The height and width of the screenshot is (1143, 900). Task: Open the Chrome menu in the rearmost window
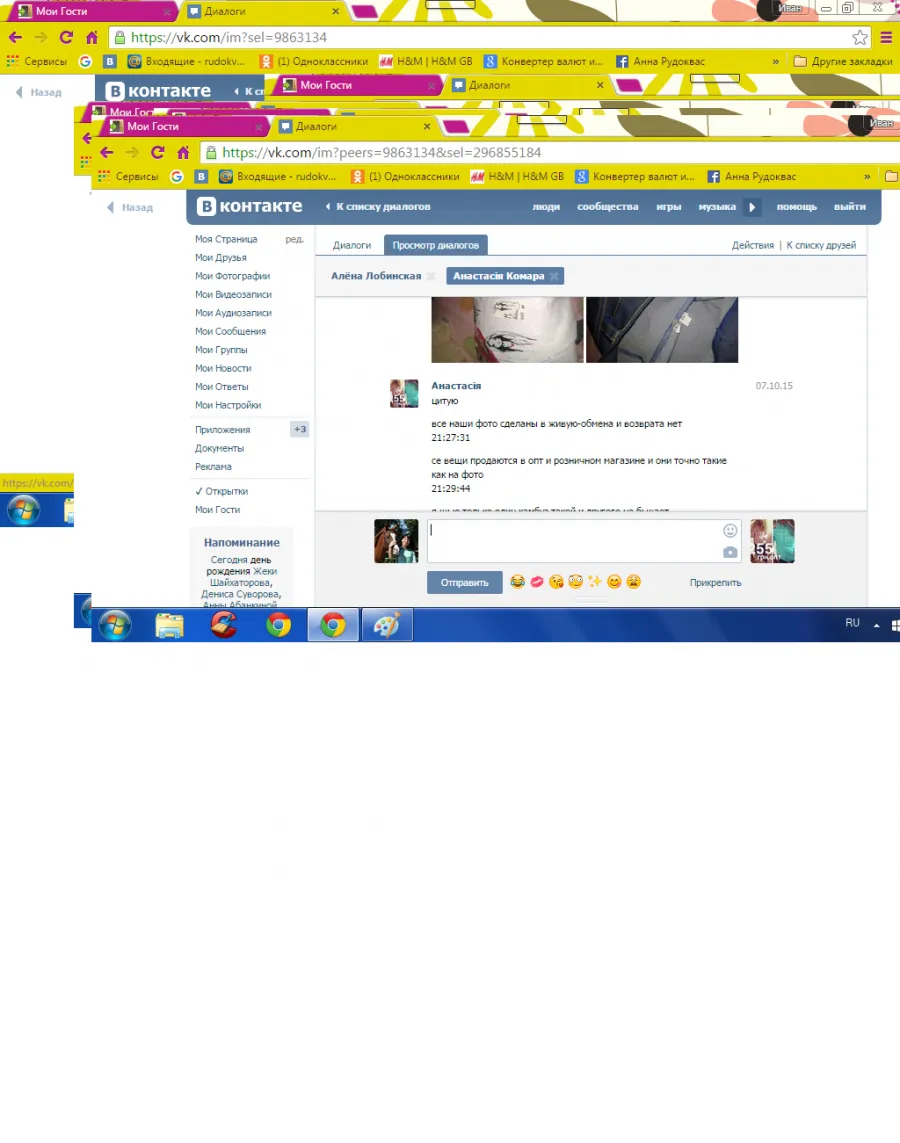886,37
